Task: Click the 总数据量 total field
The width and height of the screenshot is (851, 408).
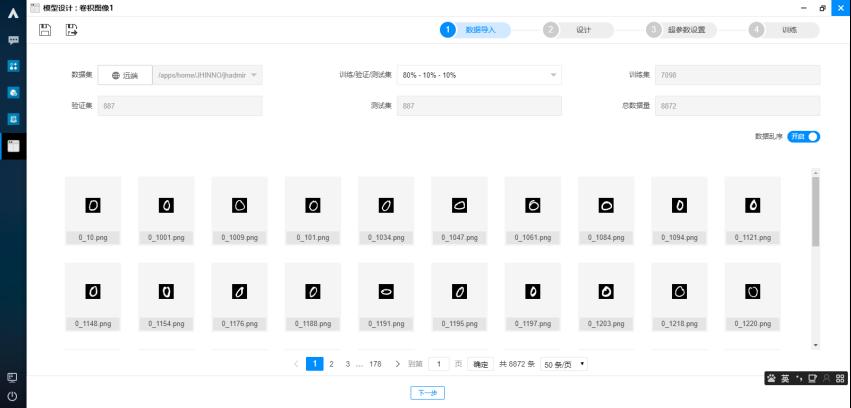Action: point(738,106)
